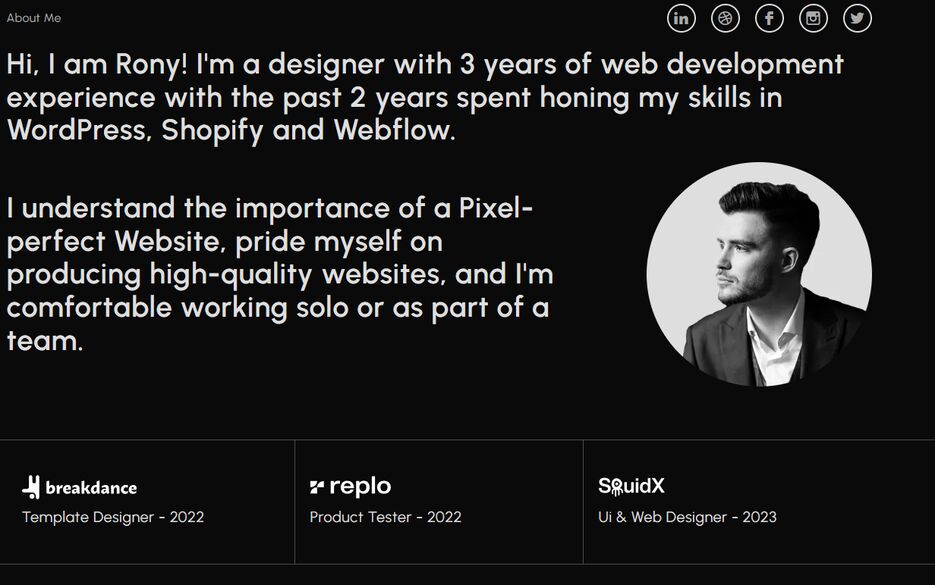Open the LinkedIn social profile icon
Viewport: 935px width, 585px height.
pyautogui.click(x=681, y=18)
